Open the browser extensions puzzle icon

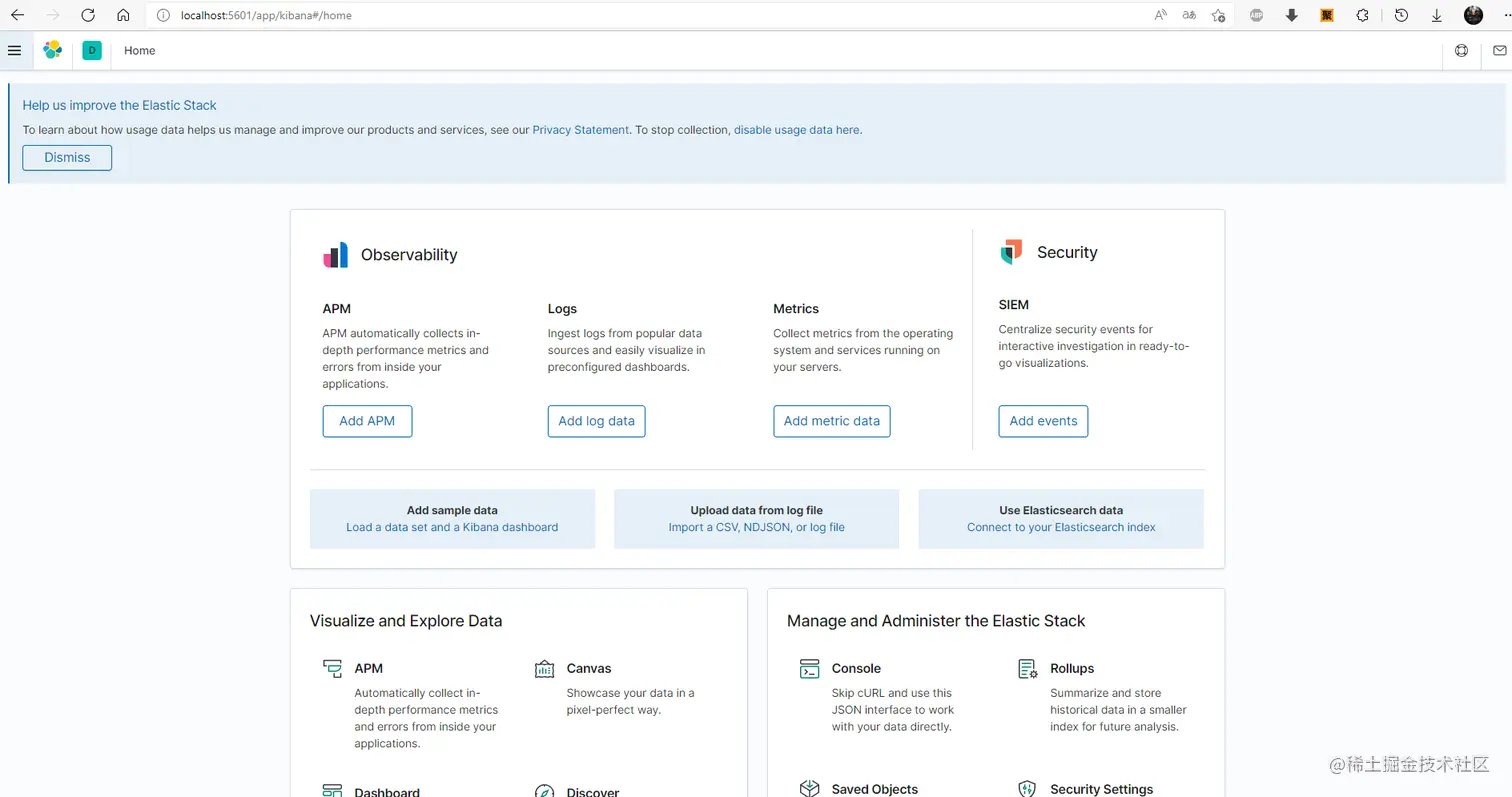(1362, 15)
